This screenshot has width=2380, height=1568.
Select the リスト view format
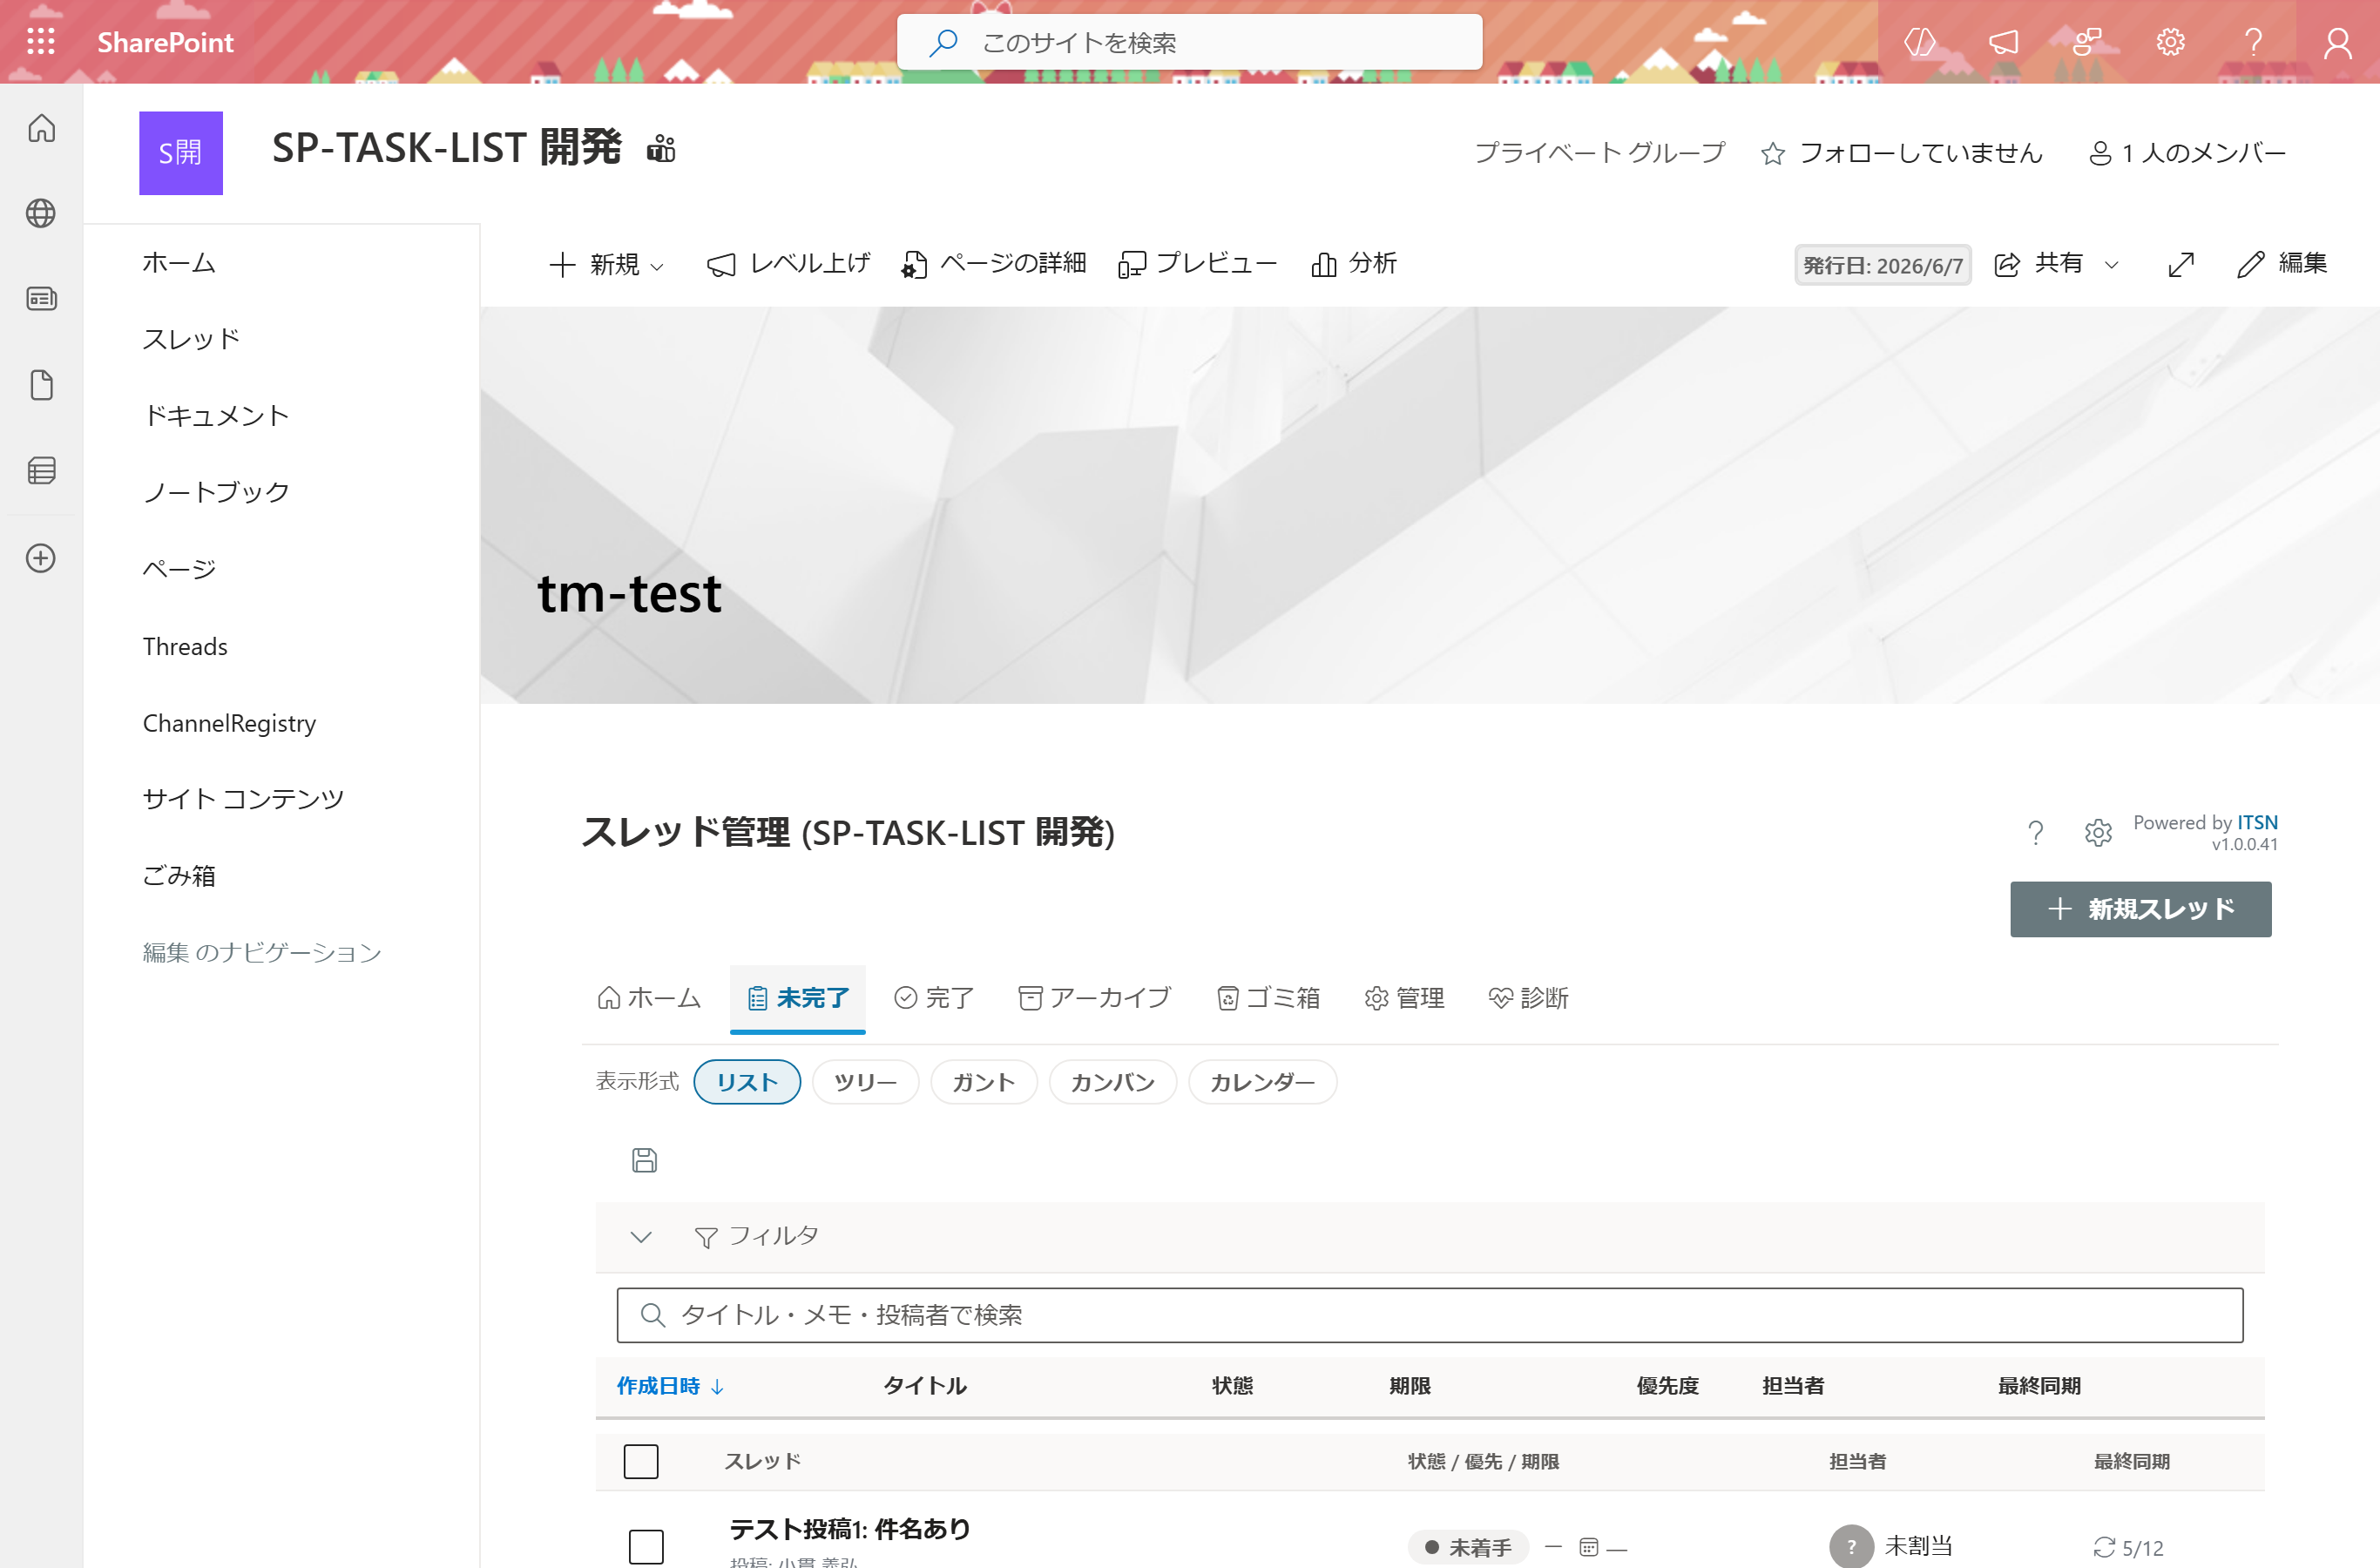[747, 1081]
